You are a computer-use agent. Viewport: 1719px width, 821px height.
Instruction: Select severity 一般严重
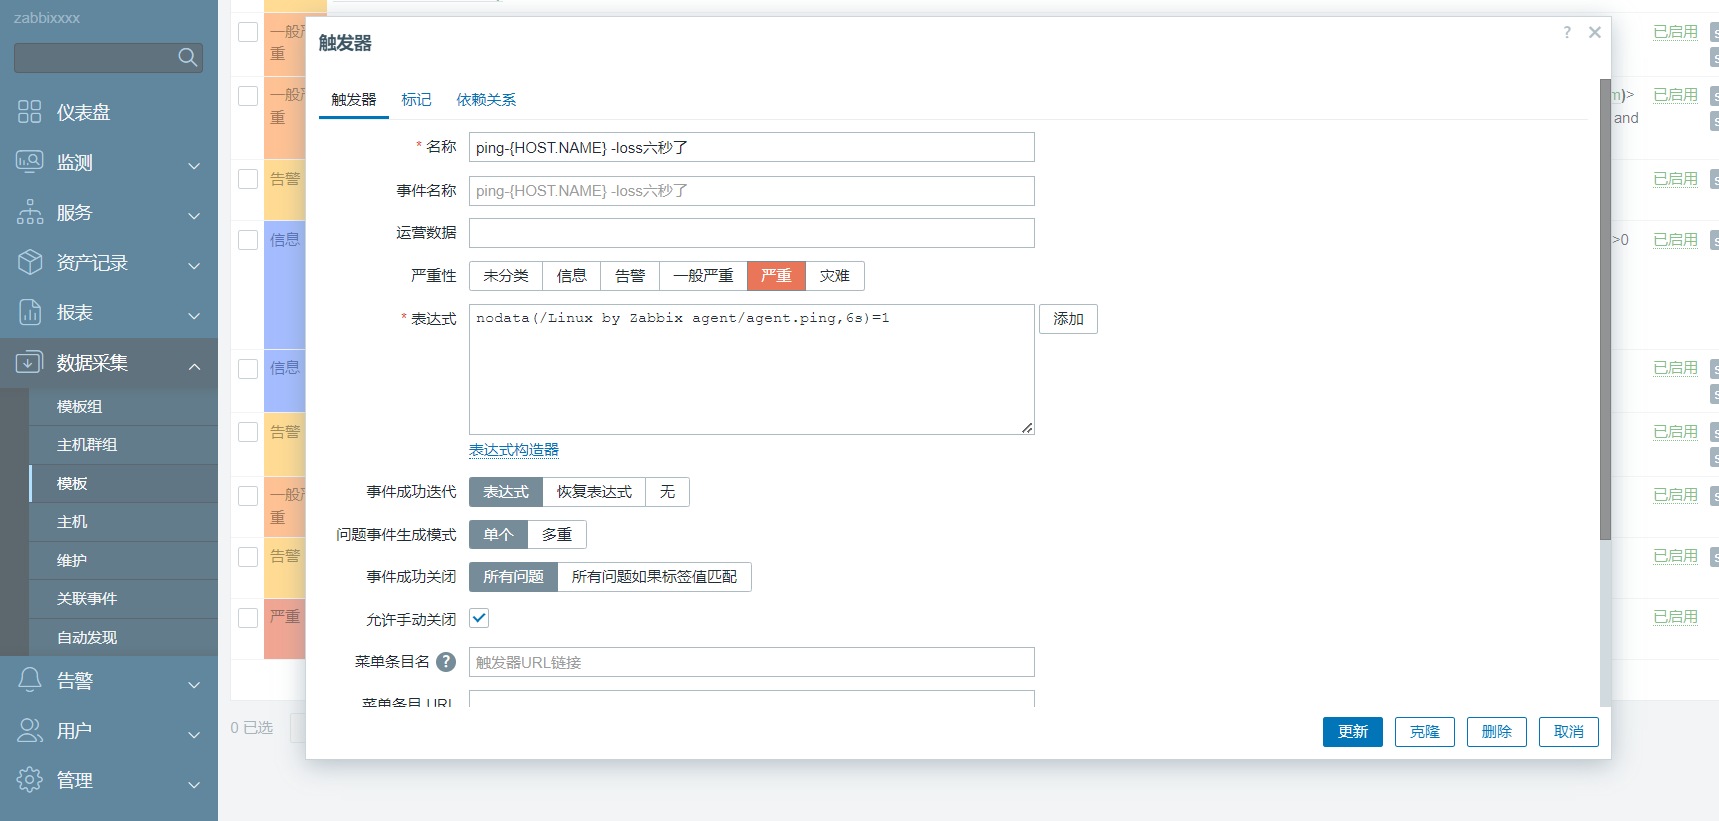pyautogui.click(x=703, y=276)
